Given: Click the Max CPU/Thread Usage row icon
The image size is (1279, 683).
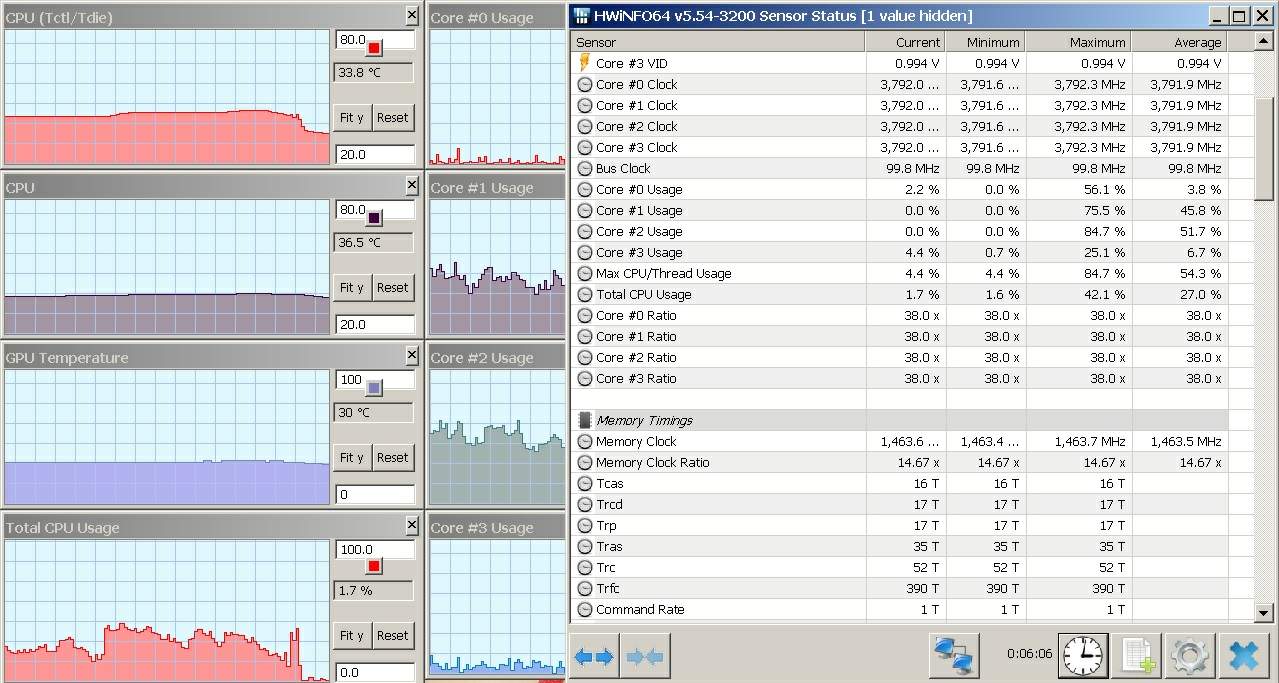Looking at the screenshot, I should pyautogui.click(x=585, y=273).
